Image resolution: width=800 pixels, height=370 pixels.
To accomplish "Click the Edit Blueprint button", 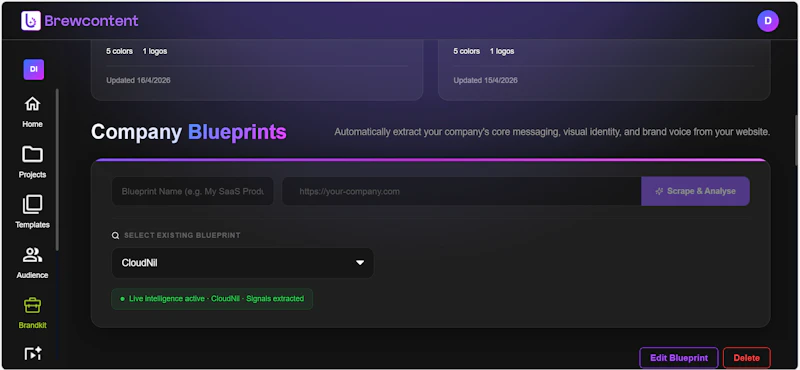I will (679, 358).
